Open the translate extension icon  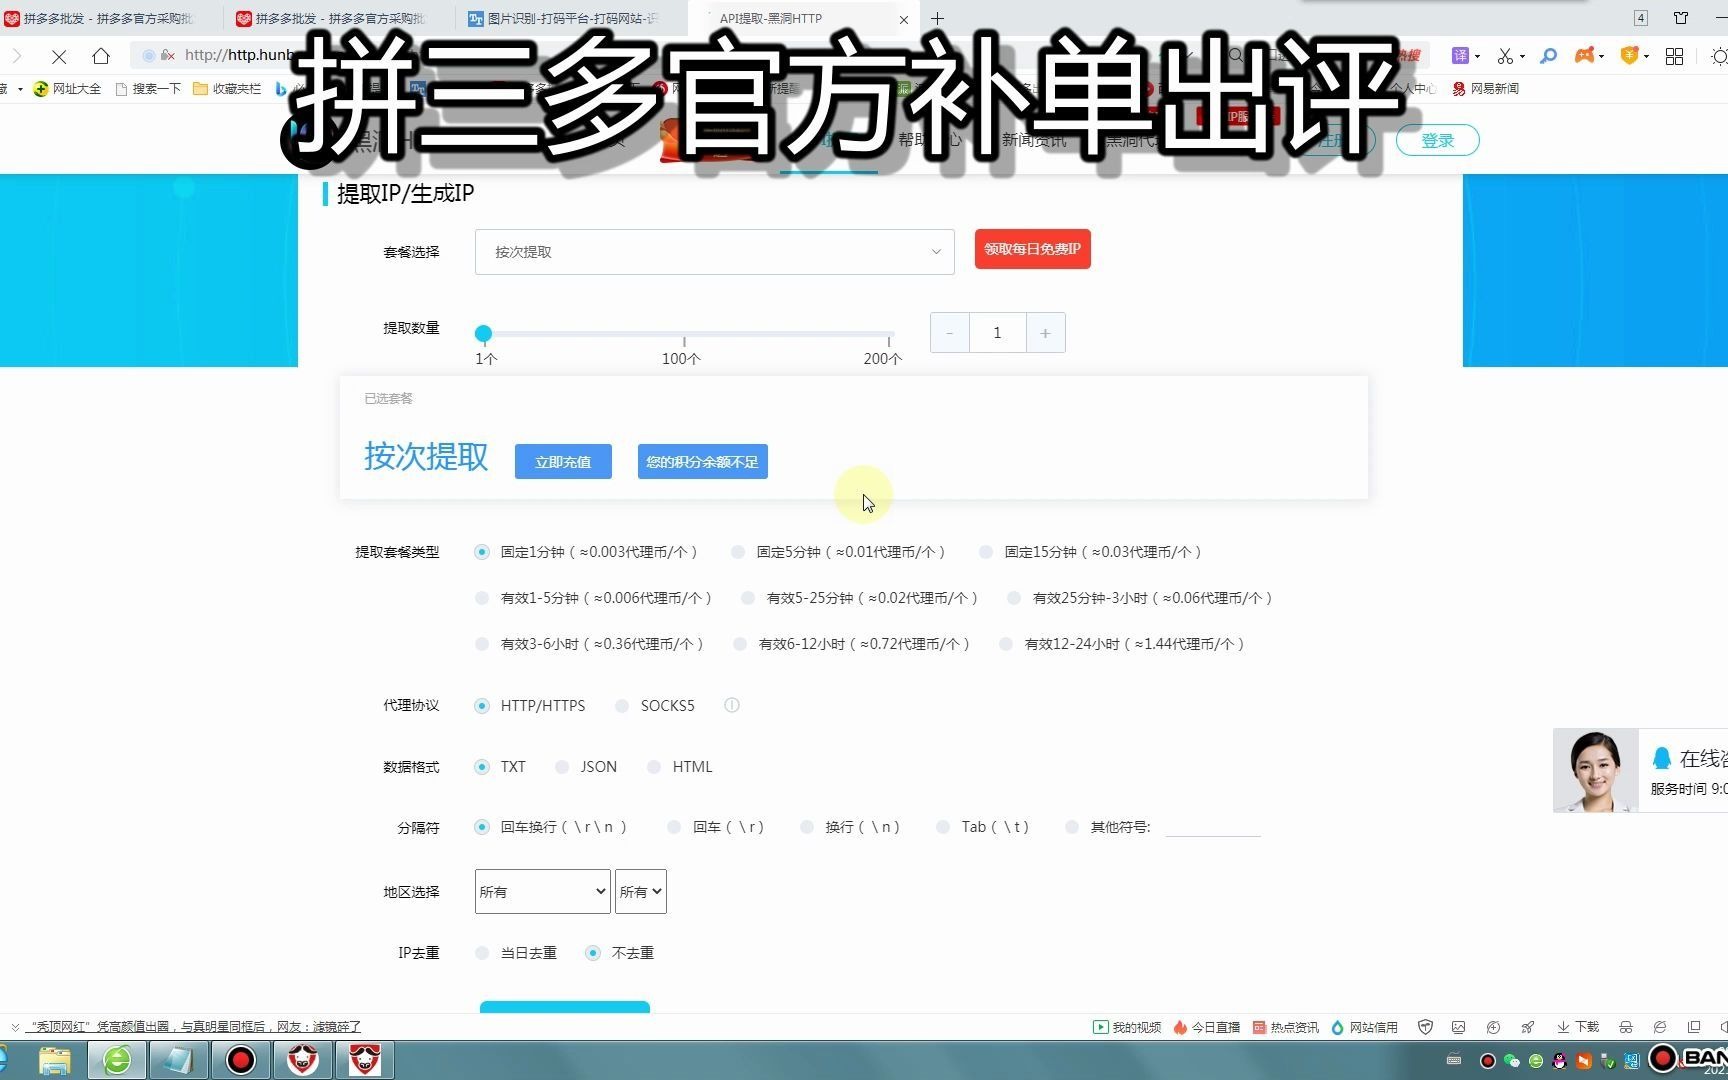point(1460,56)
